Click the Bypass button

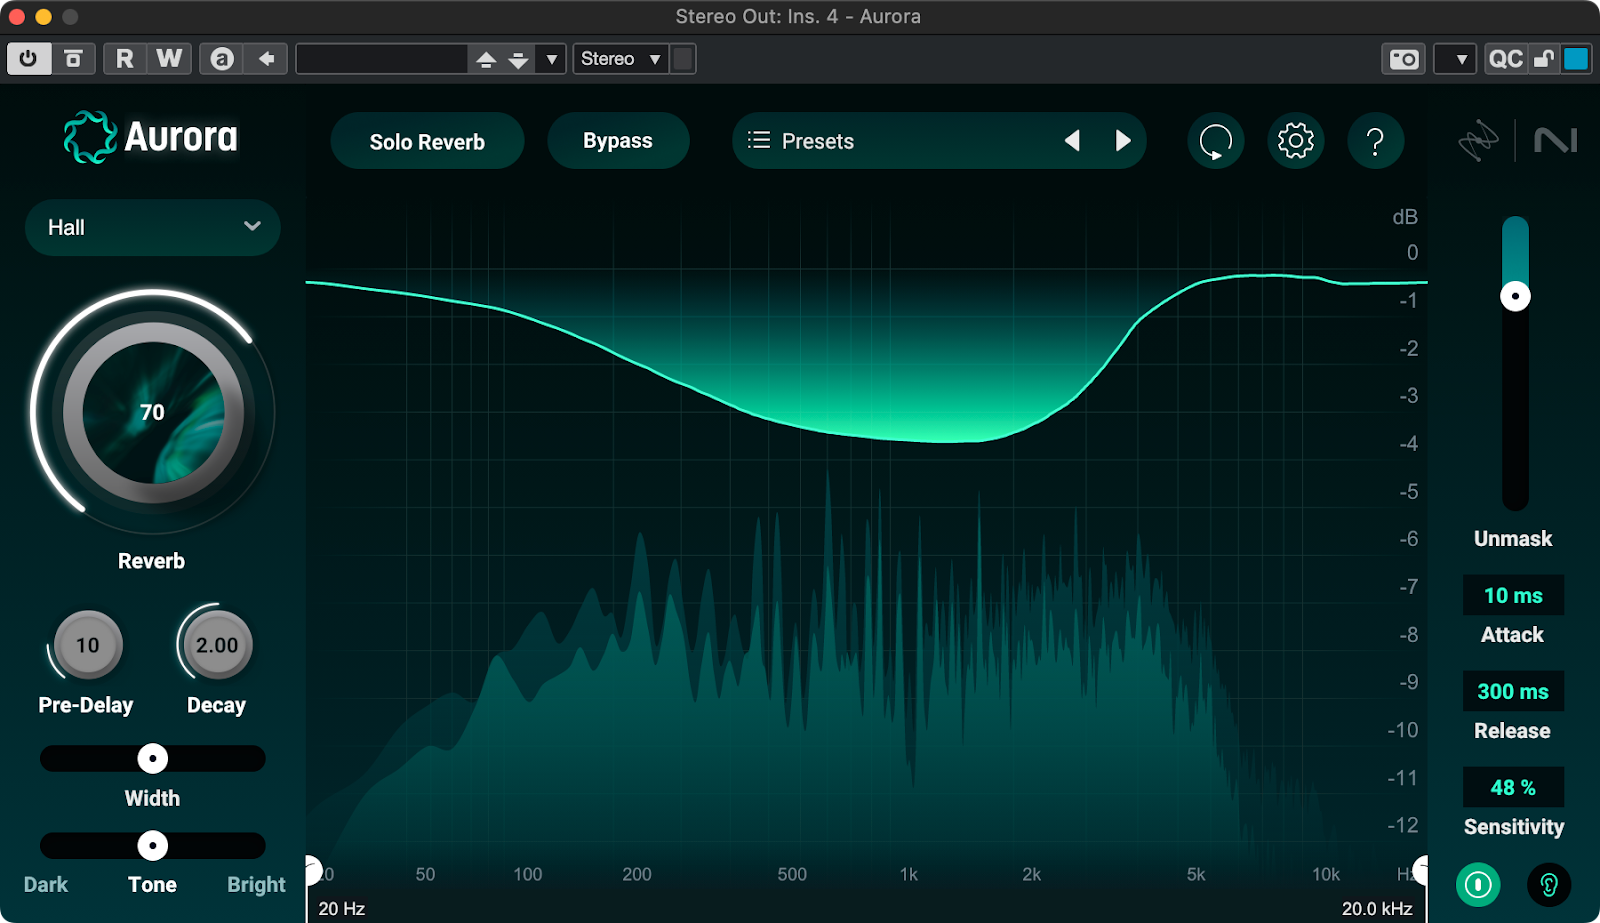tap(618, 141)
